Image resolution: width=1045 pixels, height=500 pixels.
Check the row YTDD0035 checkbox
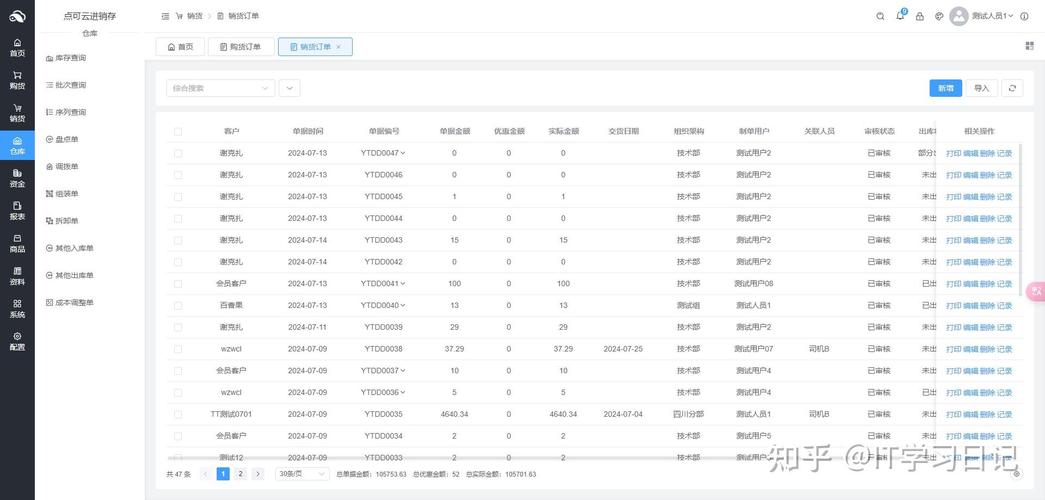(x=178, y=415)
